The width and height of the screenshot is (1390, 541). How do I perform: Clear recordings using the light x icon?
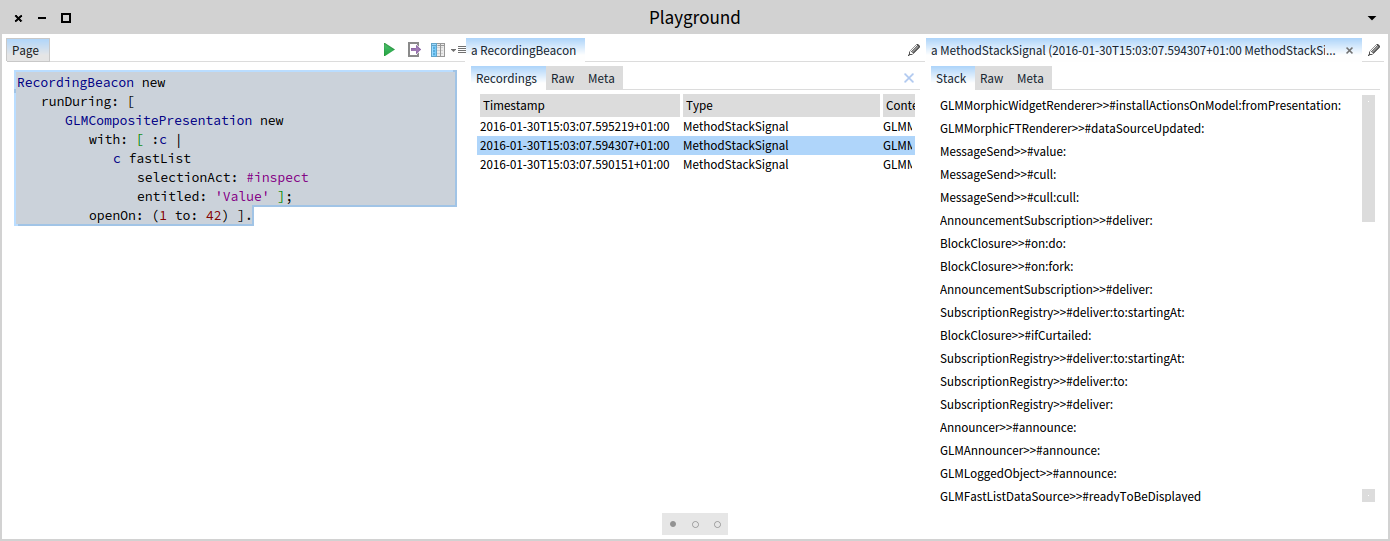coord(909,78)
